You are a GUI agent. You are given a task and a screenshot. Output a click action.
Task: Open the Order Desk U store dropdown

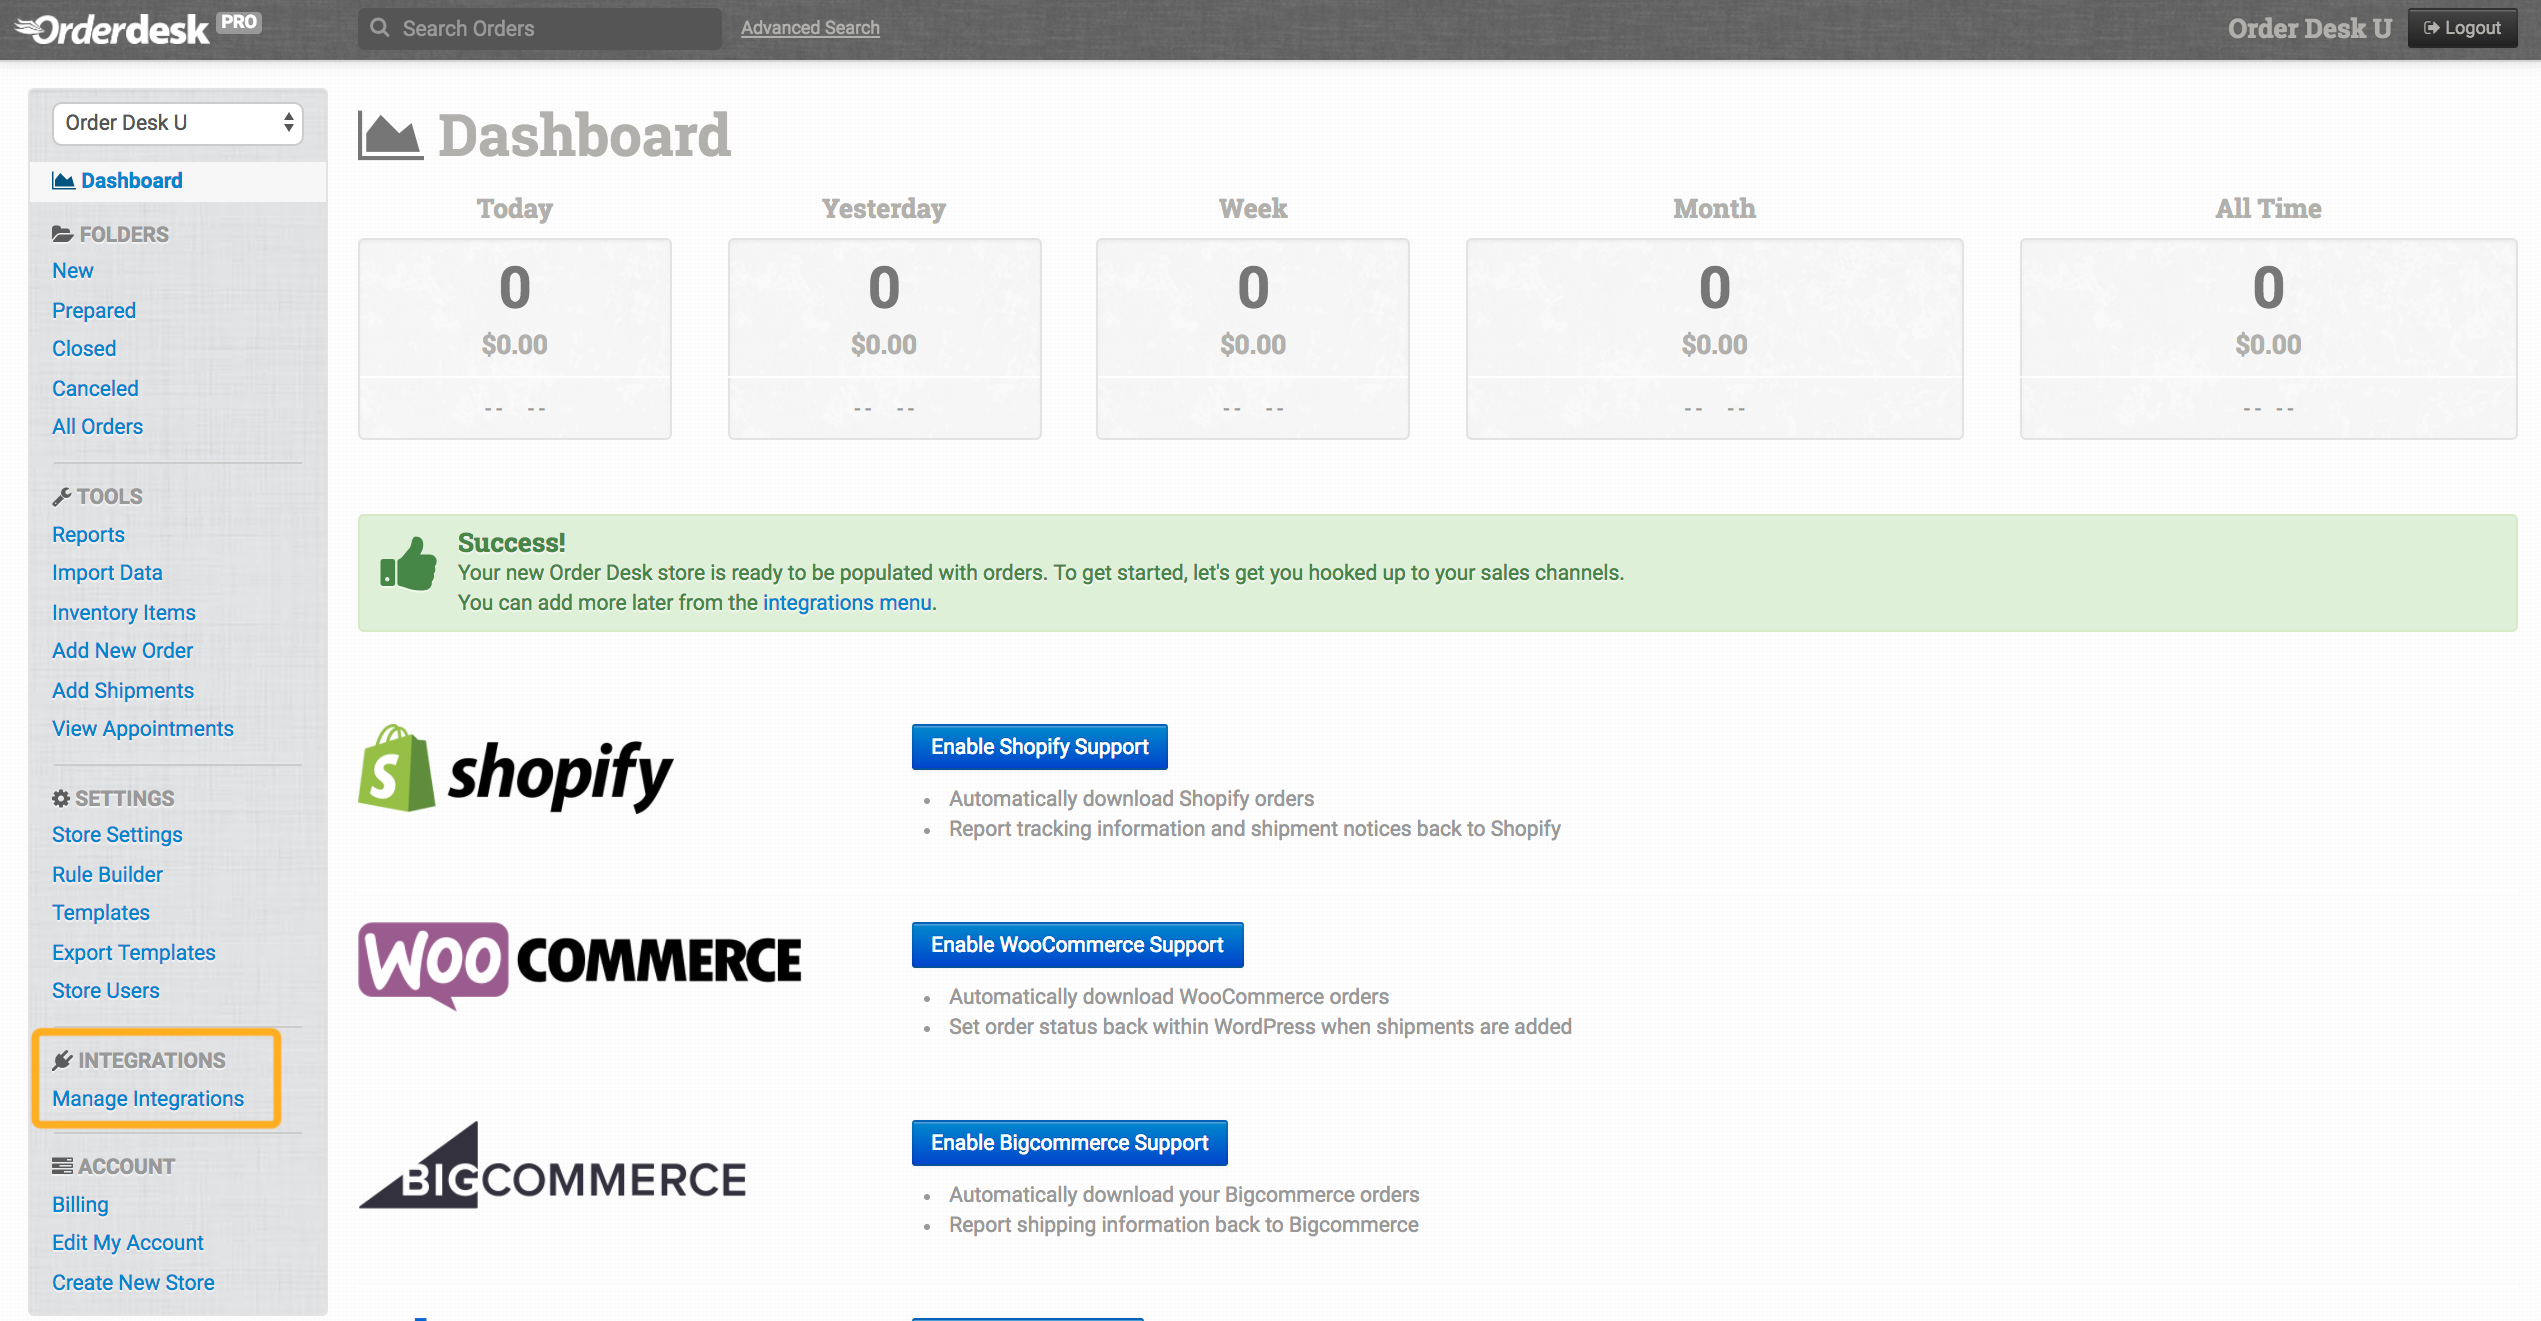pos(177,123)
